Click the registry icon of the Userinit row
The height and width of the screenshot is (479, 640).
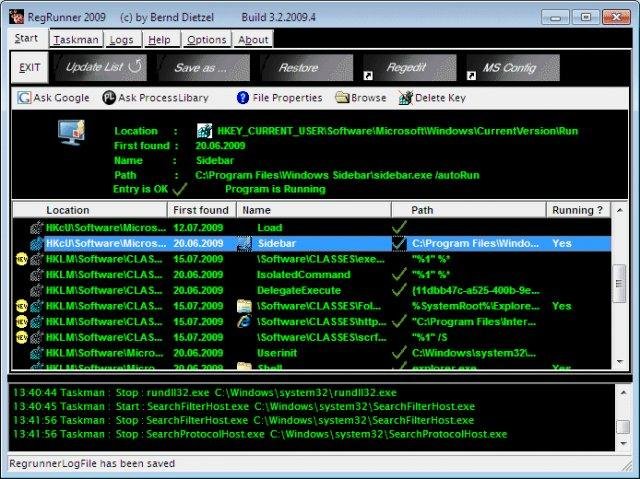[37, 353]
